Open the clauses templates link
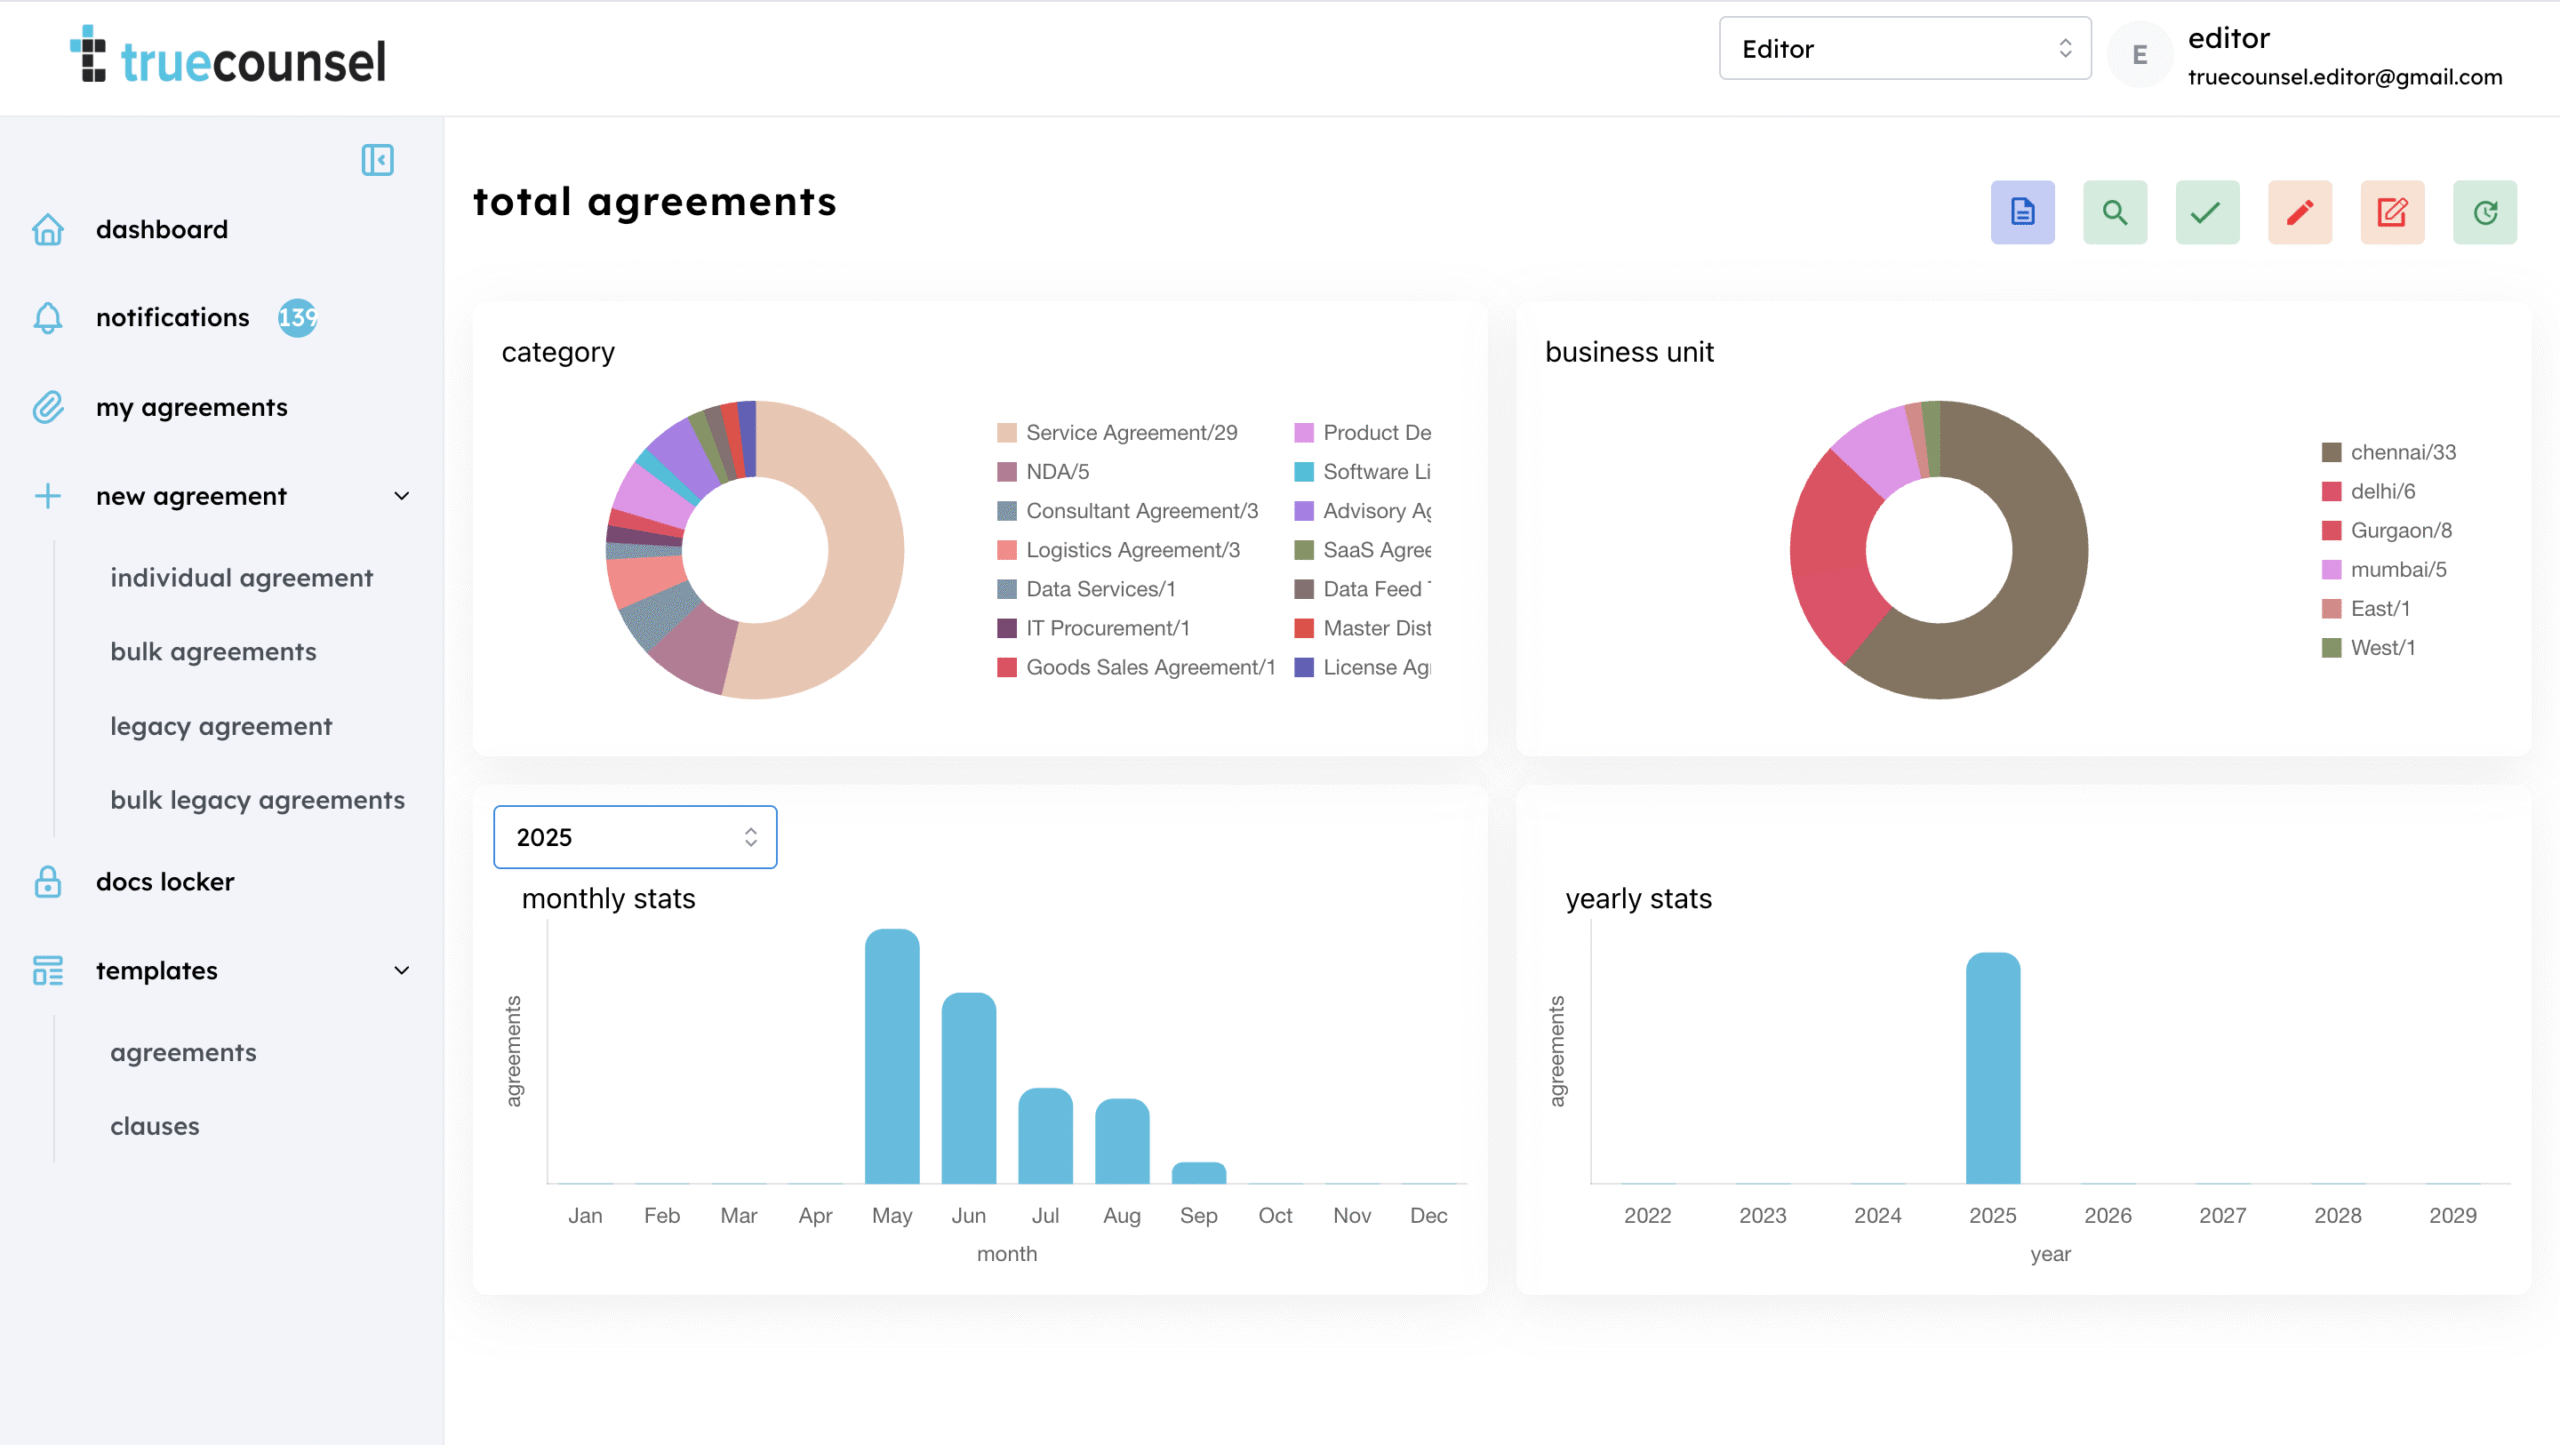 [155, 1126]
